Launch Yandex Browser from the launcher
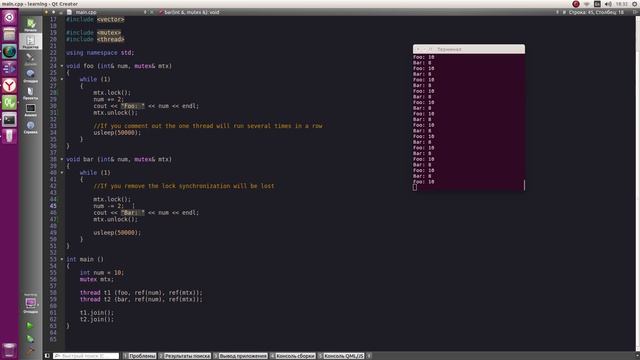Viewport: 640px width, 360px height. coord(9,85)
